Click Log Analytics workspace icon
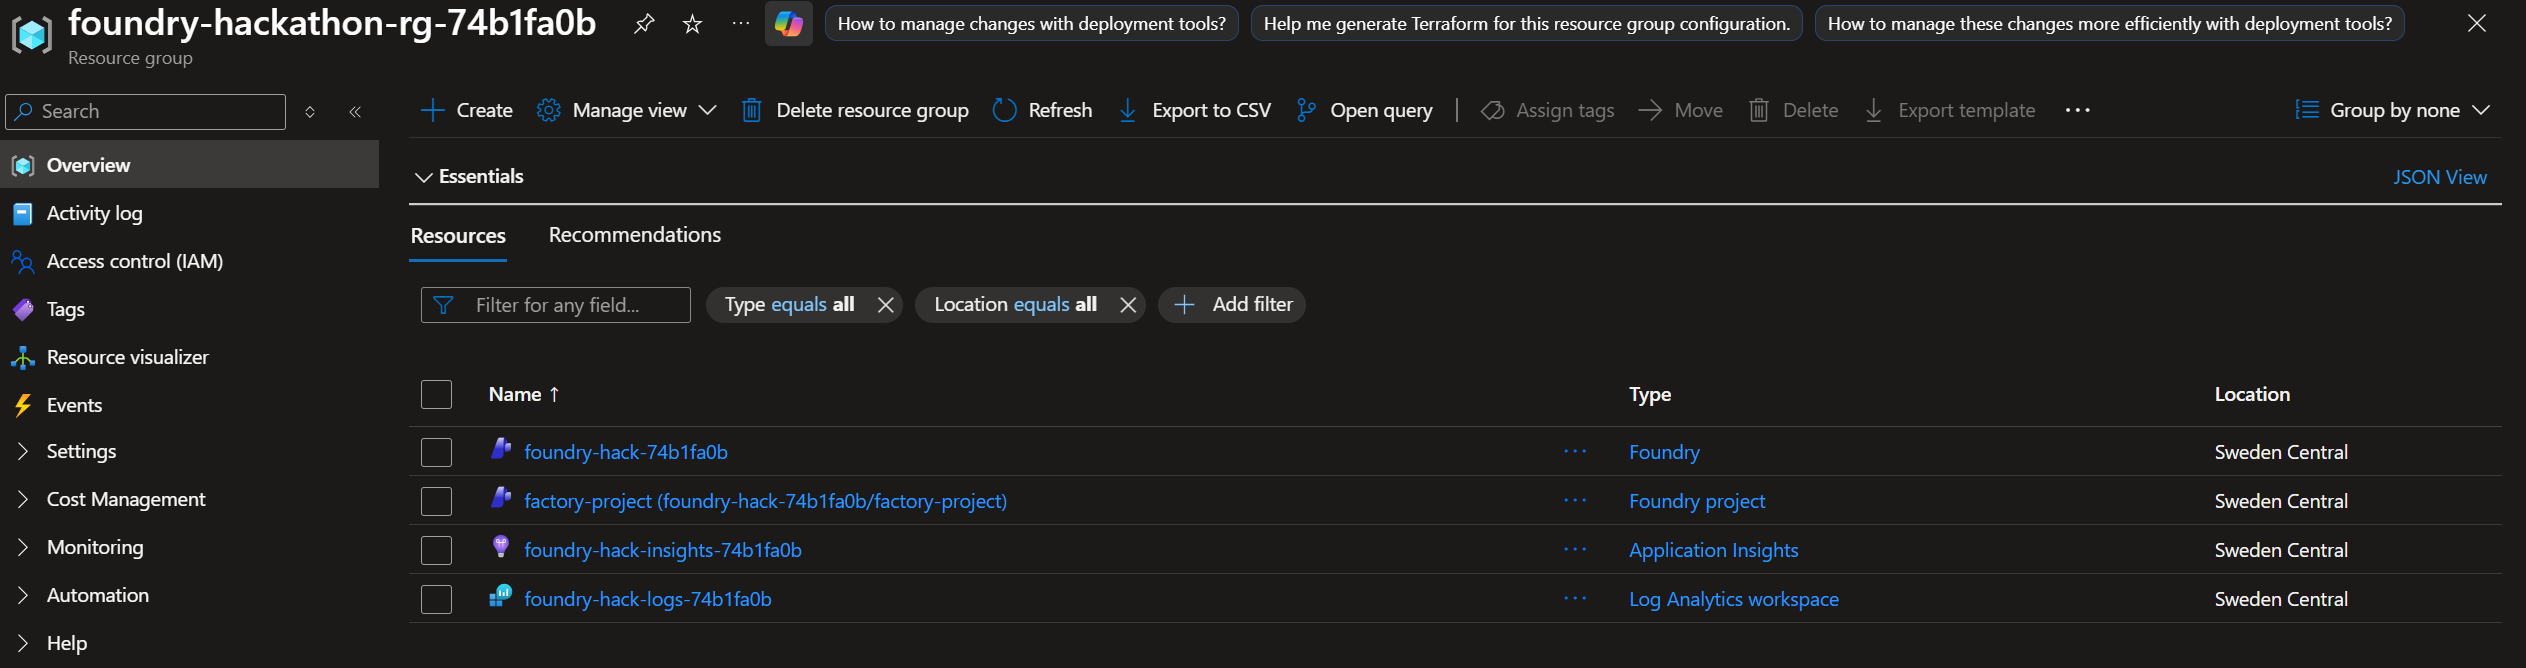2526x668 pixels. [501, 595]
